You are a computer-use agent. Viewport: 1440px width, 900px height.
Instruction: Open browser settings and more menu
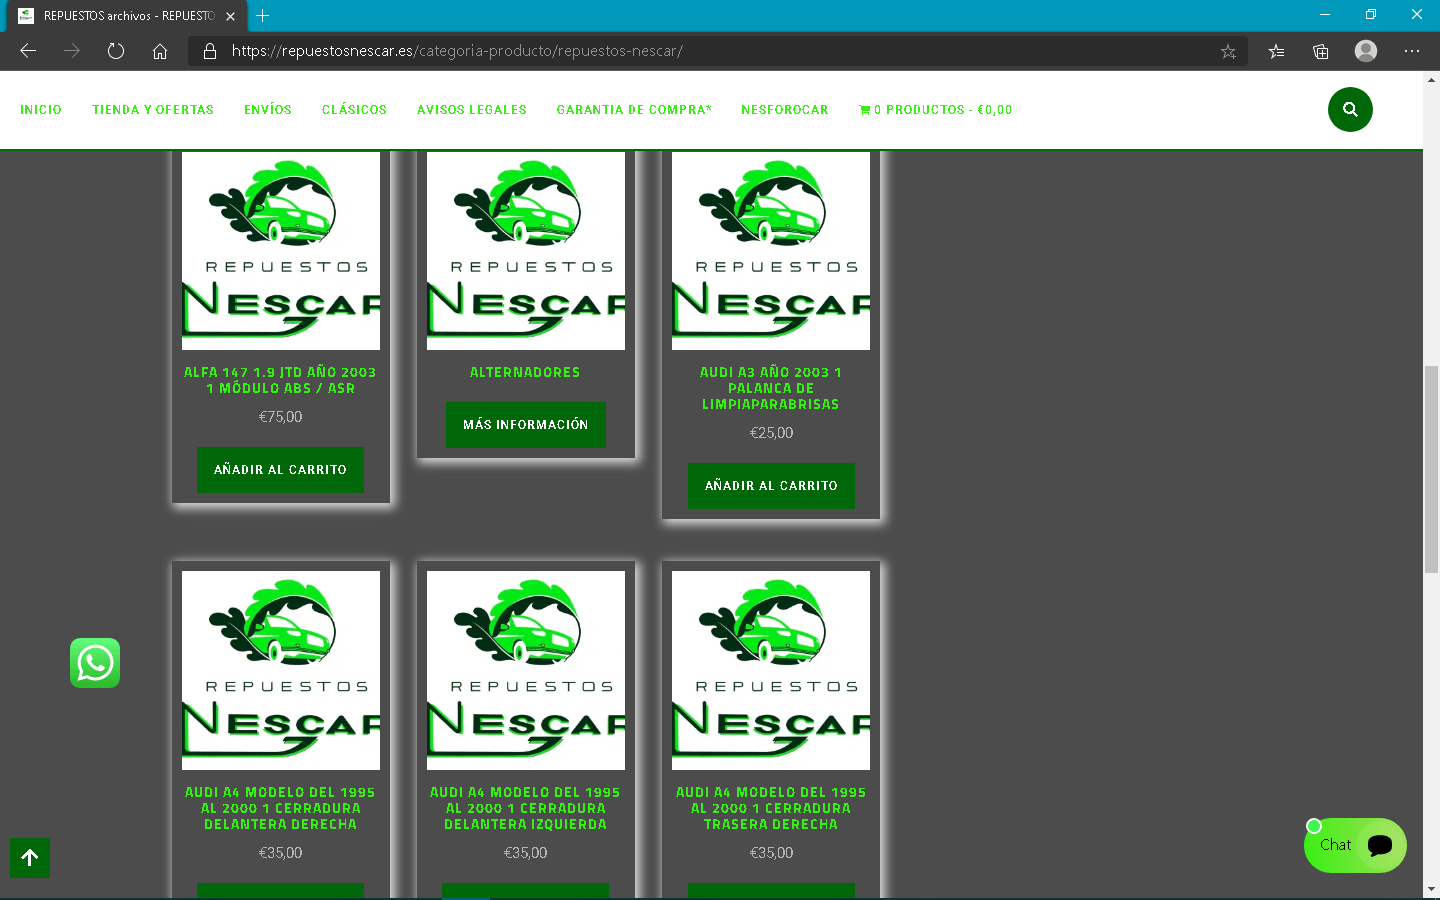click(1412, 51)
